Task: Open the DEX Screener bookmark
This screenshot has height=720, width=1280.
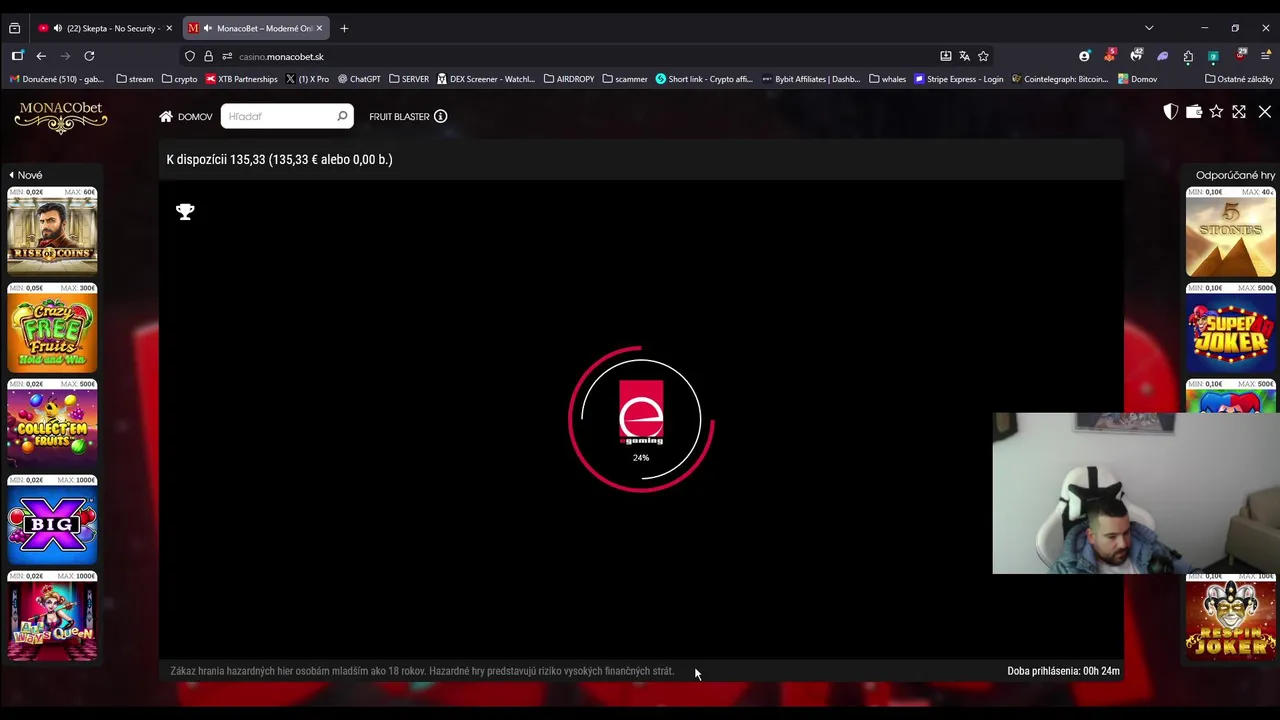Action: point(486,79)
